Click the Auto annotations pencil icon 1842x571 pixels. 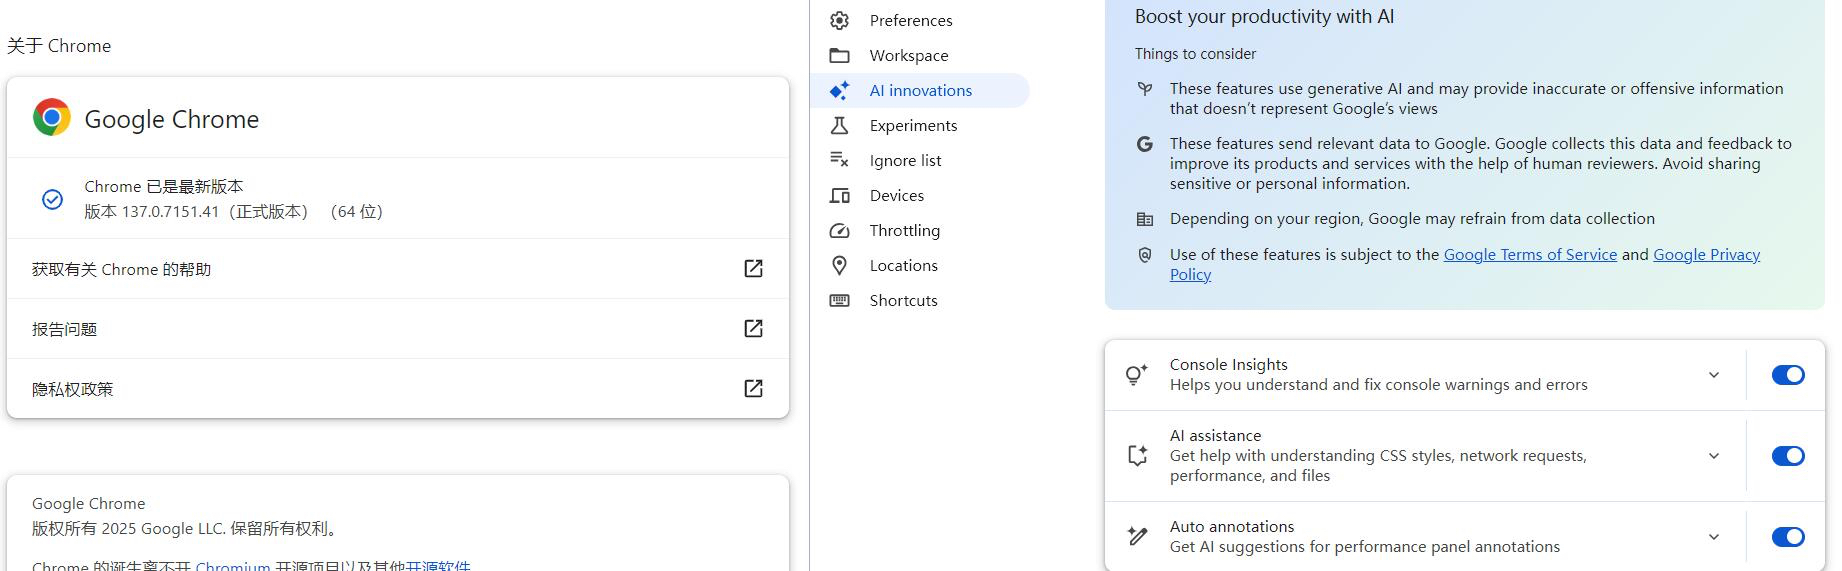pyautogui.click(x=1137, y=536)
